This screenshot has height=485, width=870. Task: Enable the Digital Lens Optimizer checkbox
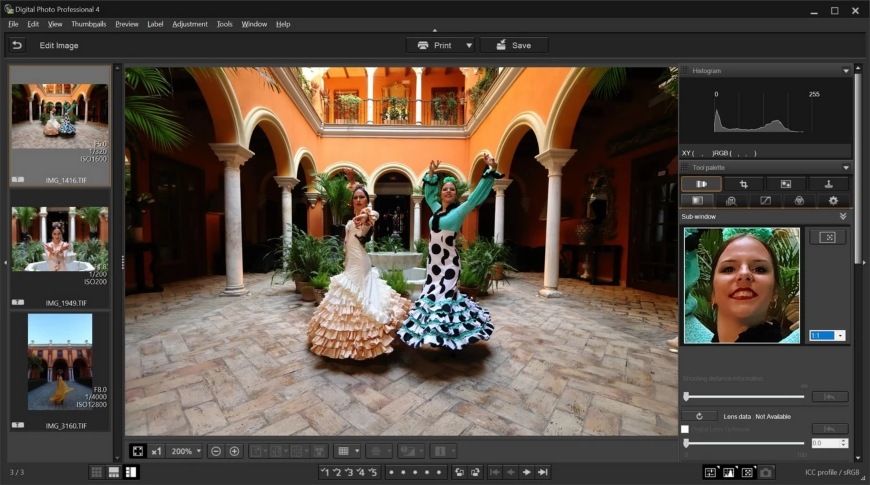(x=685, y=429)
